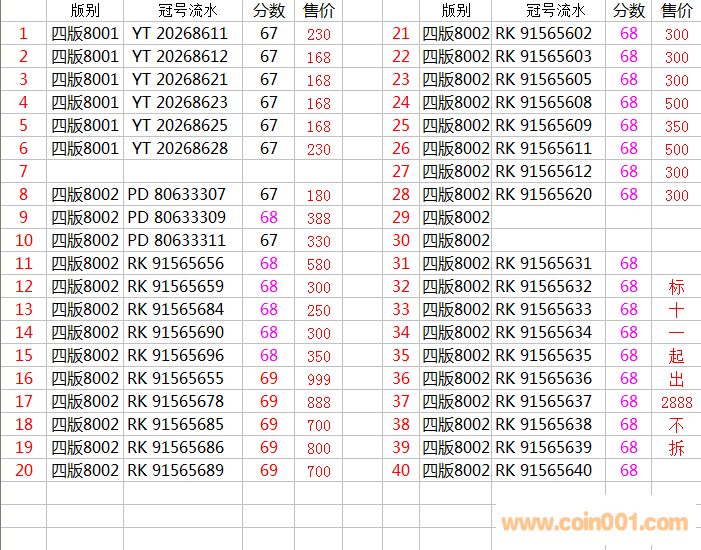Image resolution: width=701 pixels, height=550 pixels.
Task: Select the 售价 header in left table
Action: (319, 11)
